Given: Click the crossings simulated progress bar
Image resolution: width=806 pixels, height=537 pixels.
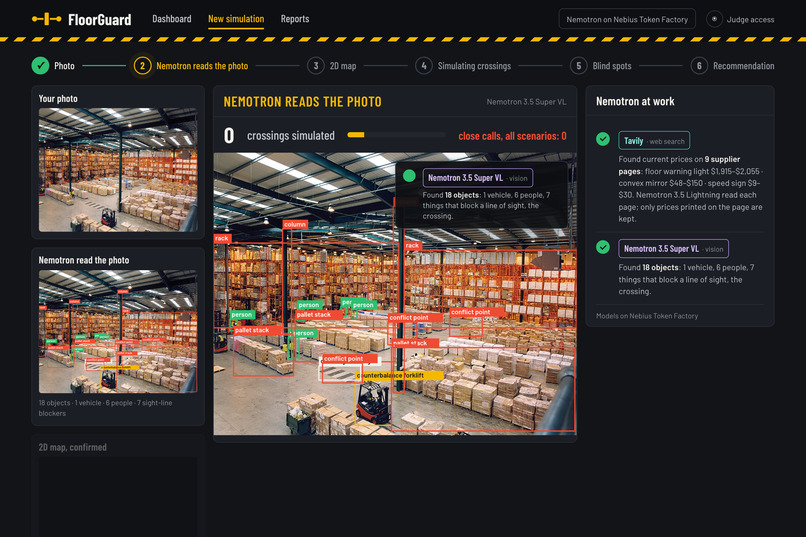Looking at the screenshot, I should 396,135.
